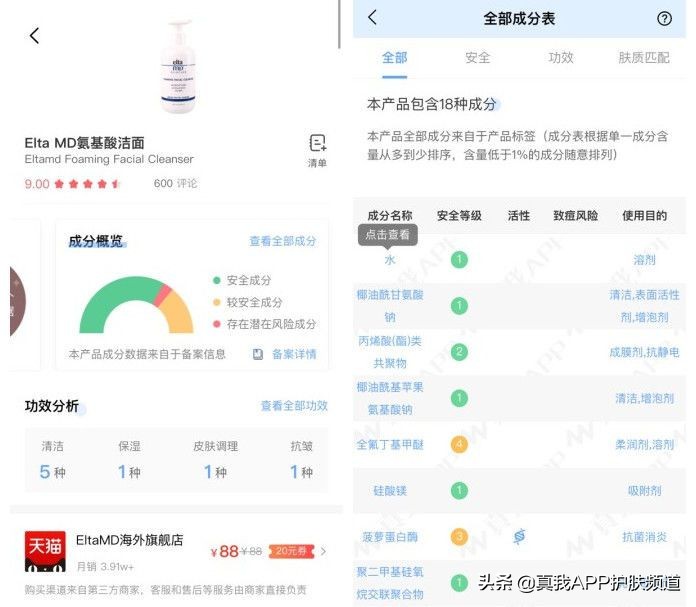
Task: Tap safety badge 2 for 丙烯酸(酯)类共聚物
Action: click(459, 352)
